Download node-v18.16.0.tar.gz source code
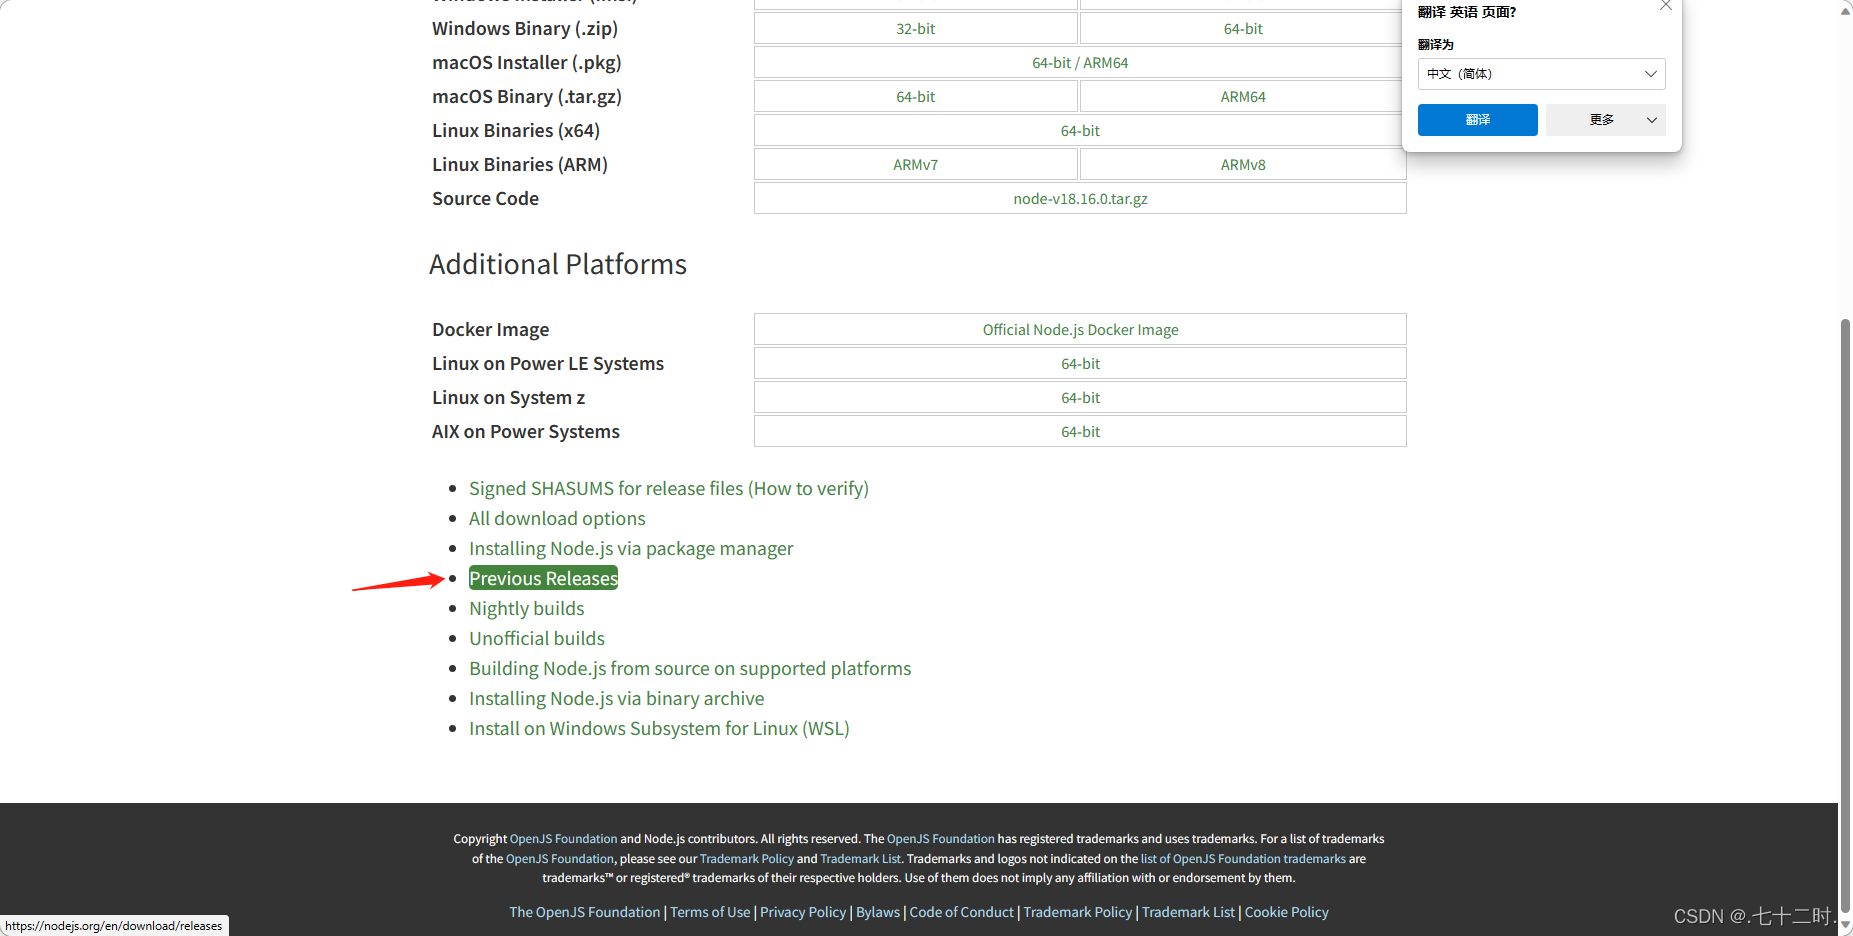 click(1080, 199)
